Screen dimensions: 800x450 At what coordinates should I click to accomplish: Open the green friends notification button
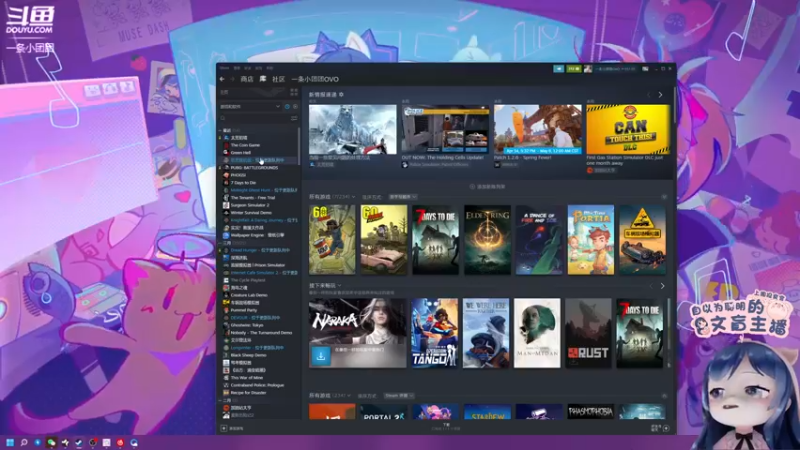pyautogui.click(x=573, y=68)
